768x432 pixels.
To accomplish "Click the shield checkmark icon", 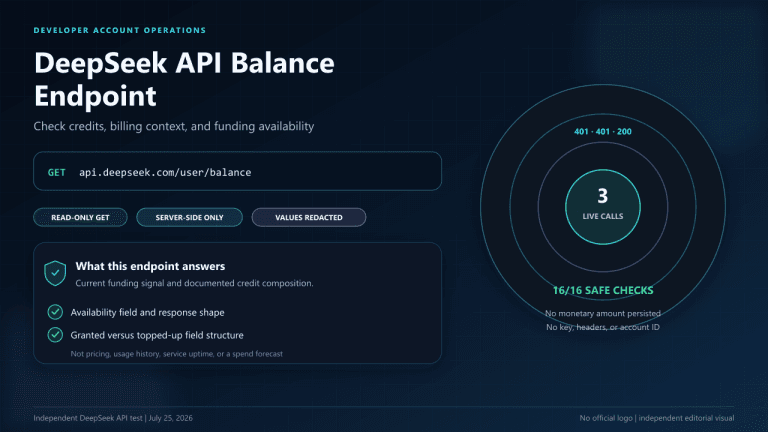I will pos(55,273).
